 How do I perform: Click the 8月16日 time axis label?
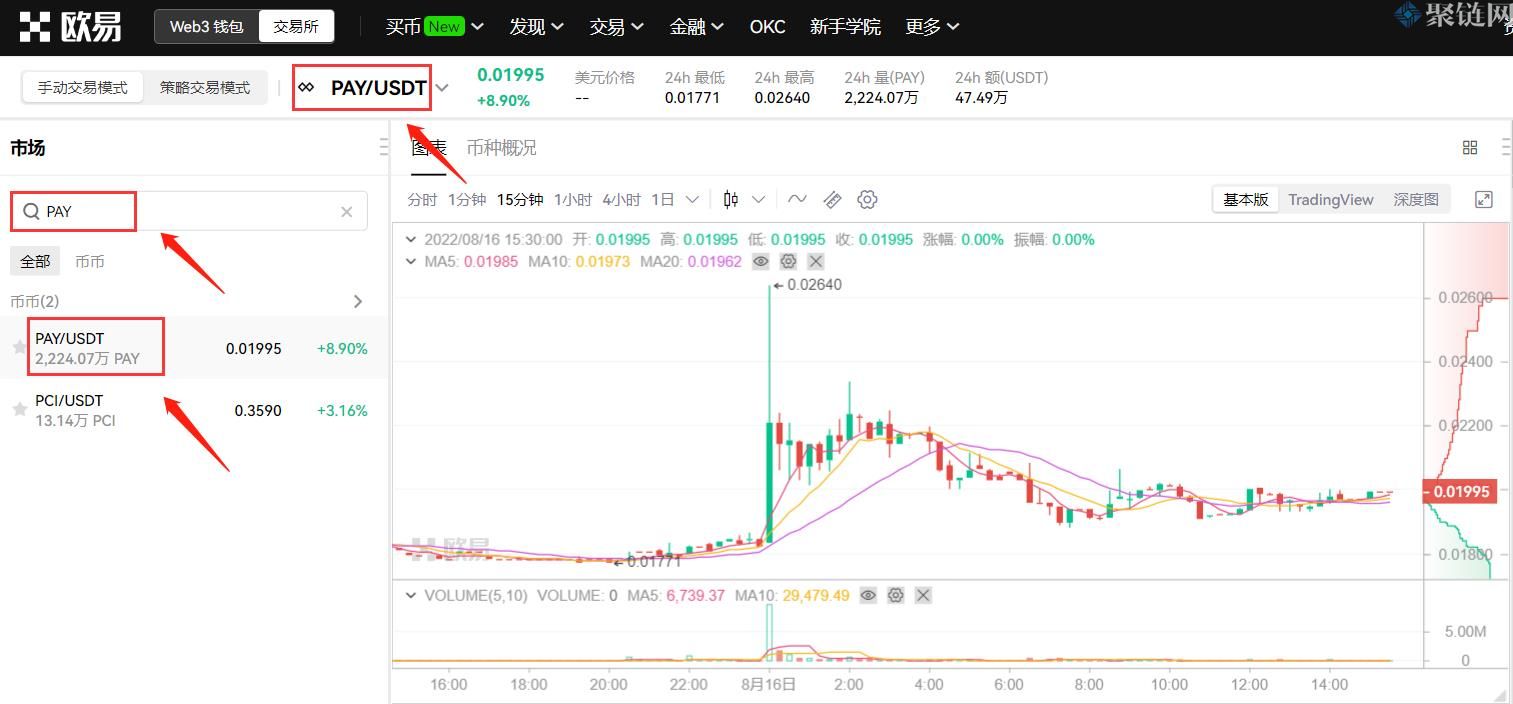click(769, 685)
